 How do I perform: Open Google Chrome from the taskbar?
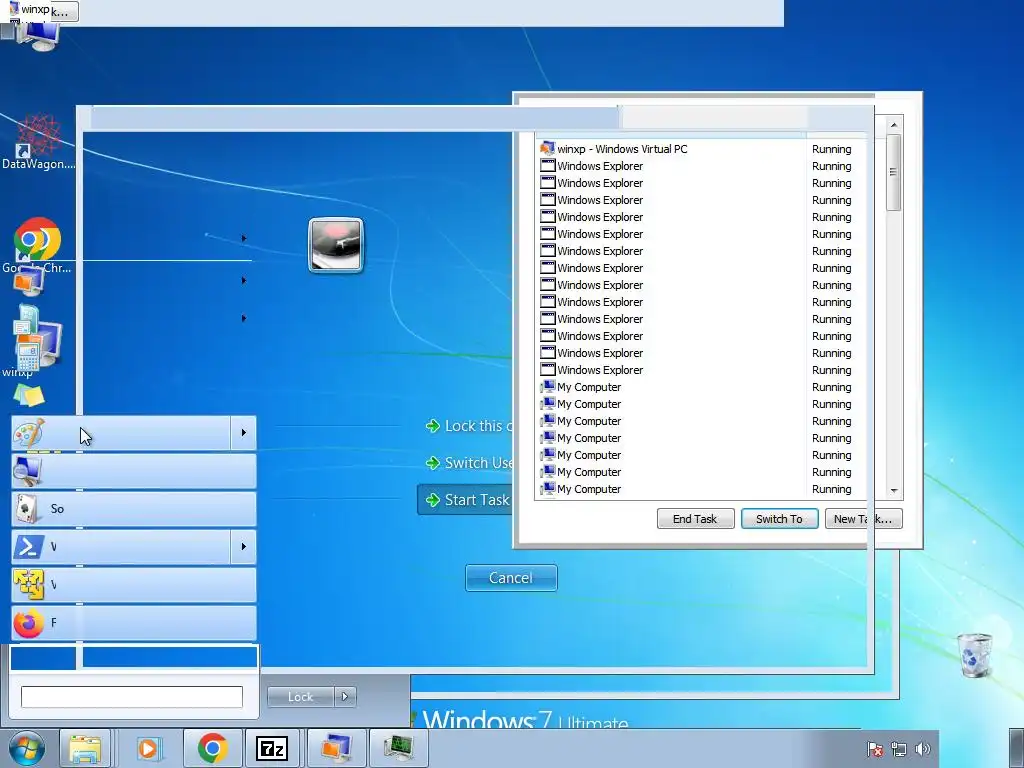[212, 748]
